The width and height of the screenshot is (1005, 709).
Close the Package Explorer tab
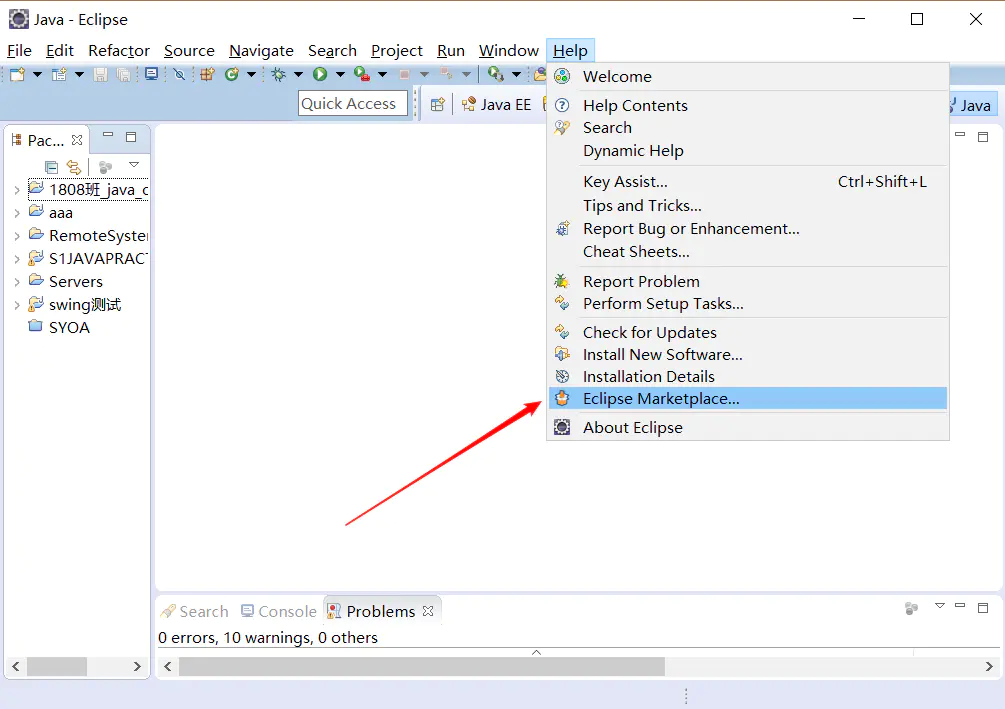(x=77, y=140)
